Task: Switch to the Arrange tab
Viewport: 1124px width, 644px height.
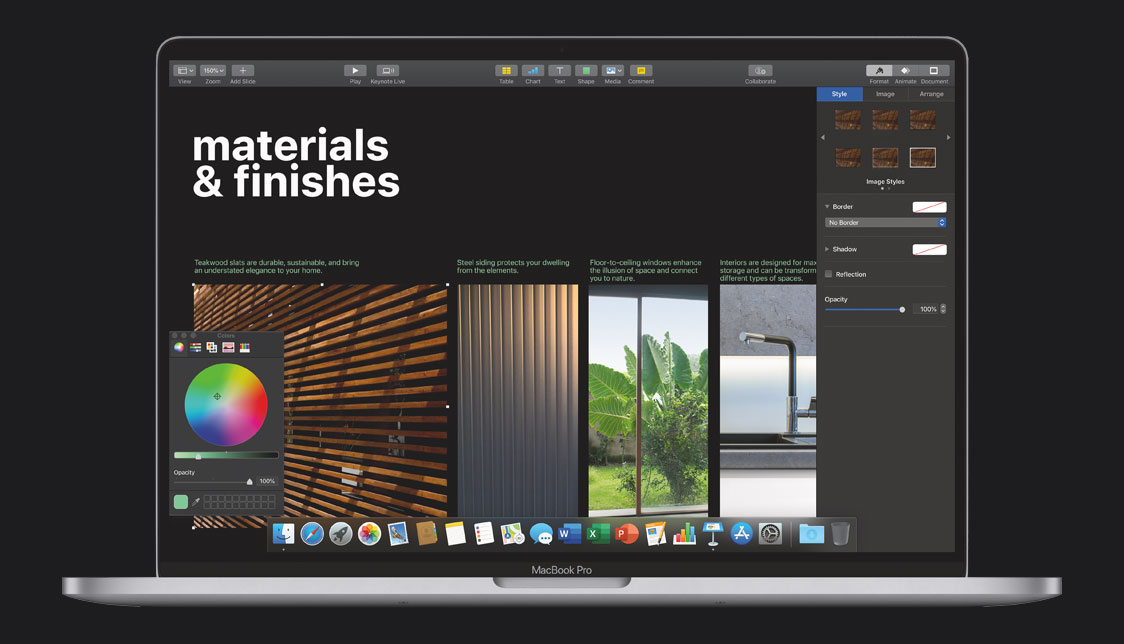Action: [931, 94]
